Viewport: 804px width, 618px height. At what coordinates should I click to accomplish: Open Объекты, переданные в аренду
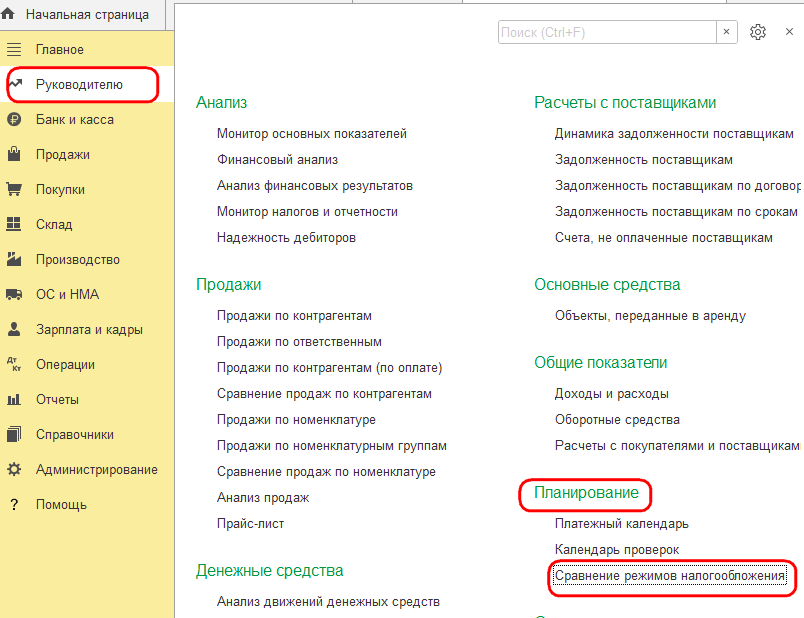(x=650, y=315)
